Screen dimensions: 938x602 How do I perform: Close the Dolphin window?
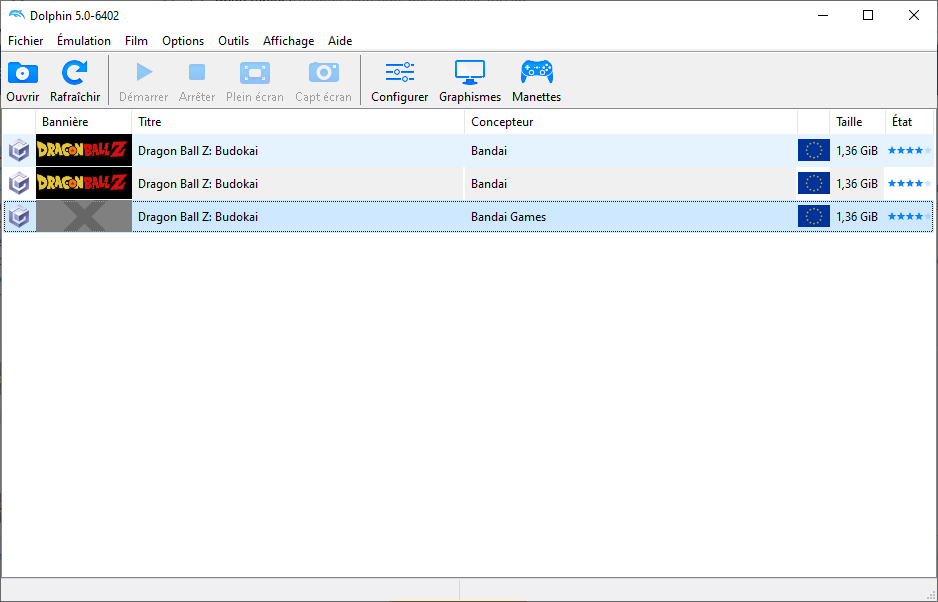click(x=913, y=16)
